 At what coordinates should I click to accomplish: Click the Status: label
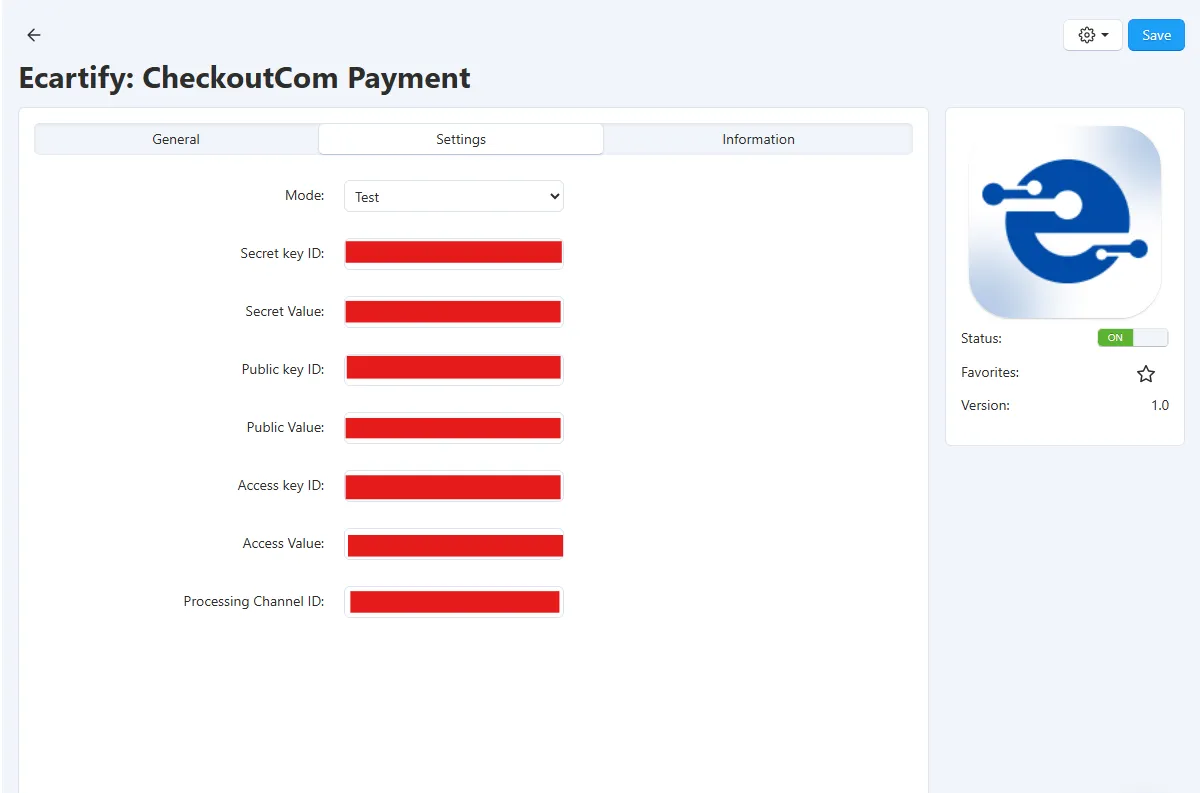pyautogui.click(x=981, y=338)
